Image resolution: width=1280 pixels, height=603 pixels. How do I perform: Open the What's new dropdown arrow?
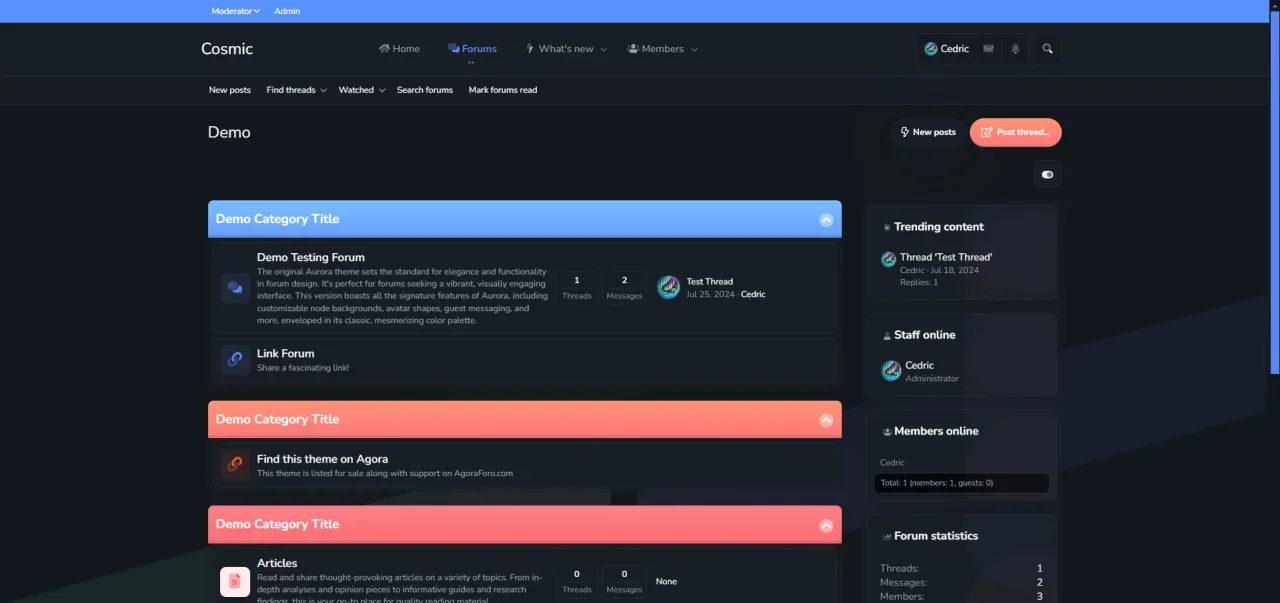603,49
